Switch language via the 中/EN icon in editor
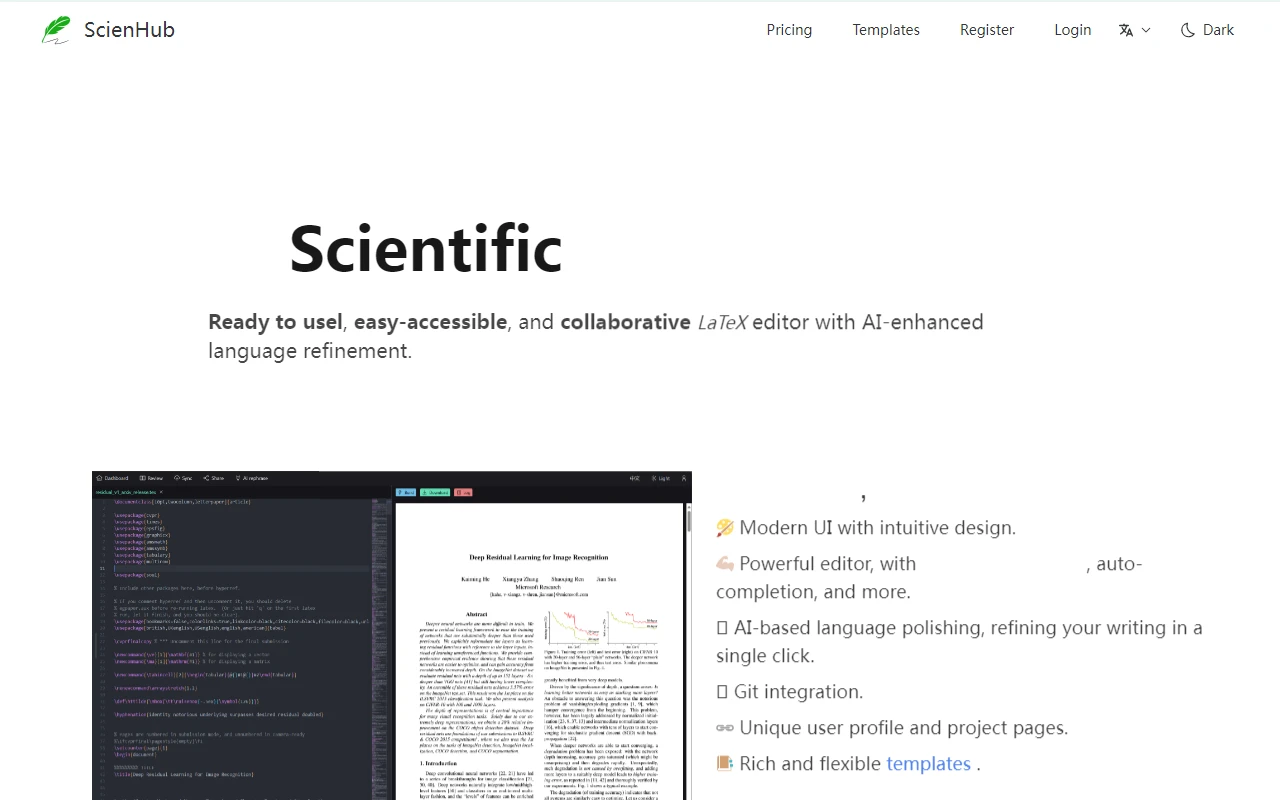Viewport: 1280px width, 800px height. point(634,478)
